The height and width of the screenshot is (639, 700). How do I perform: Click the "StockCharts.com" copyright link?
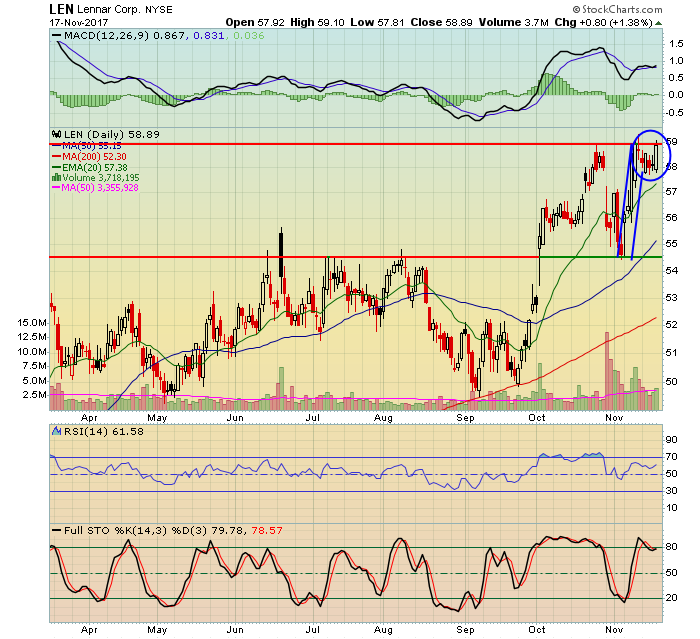pyautogui.click(x=617, y=9)
